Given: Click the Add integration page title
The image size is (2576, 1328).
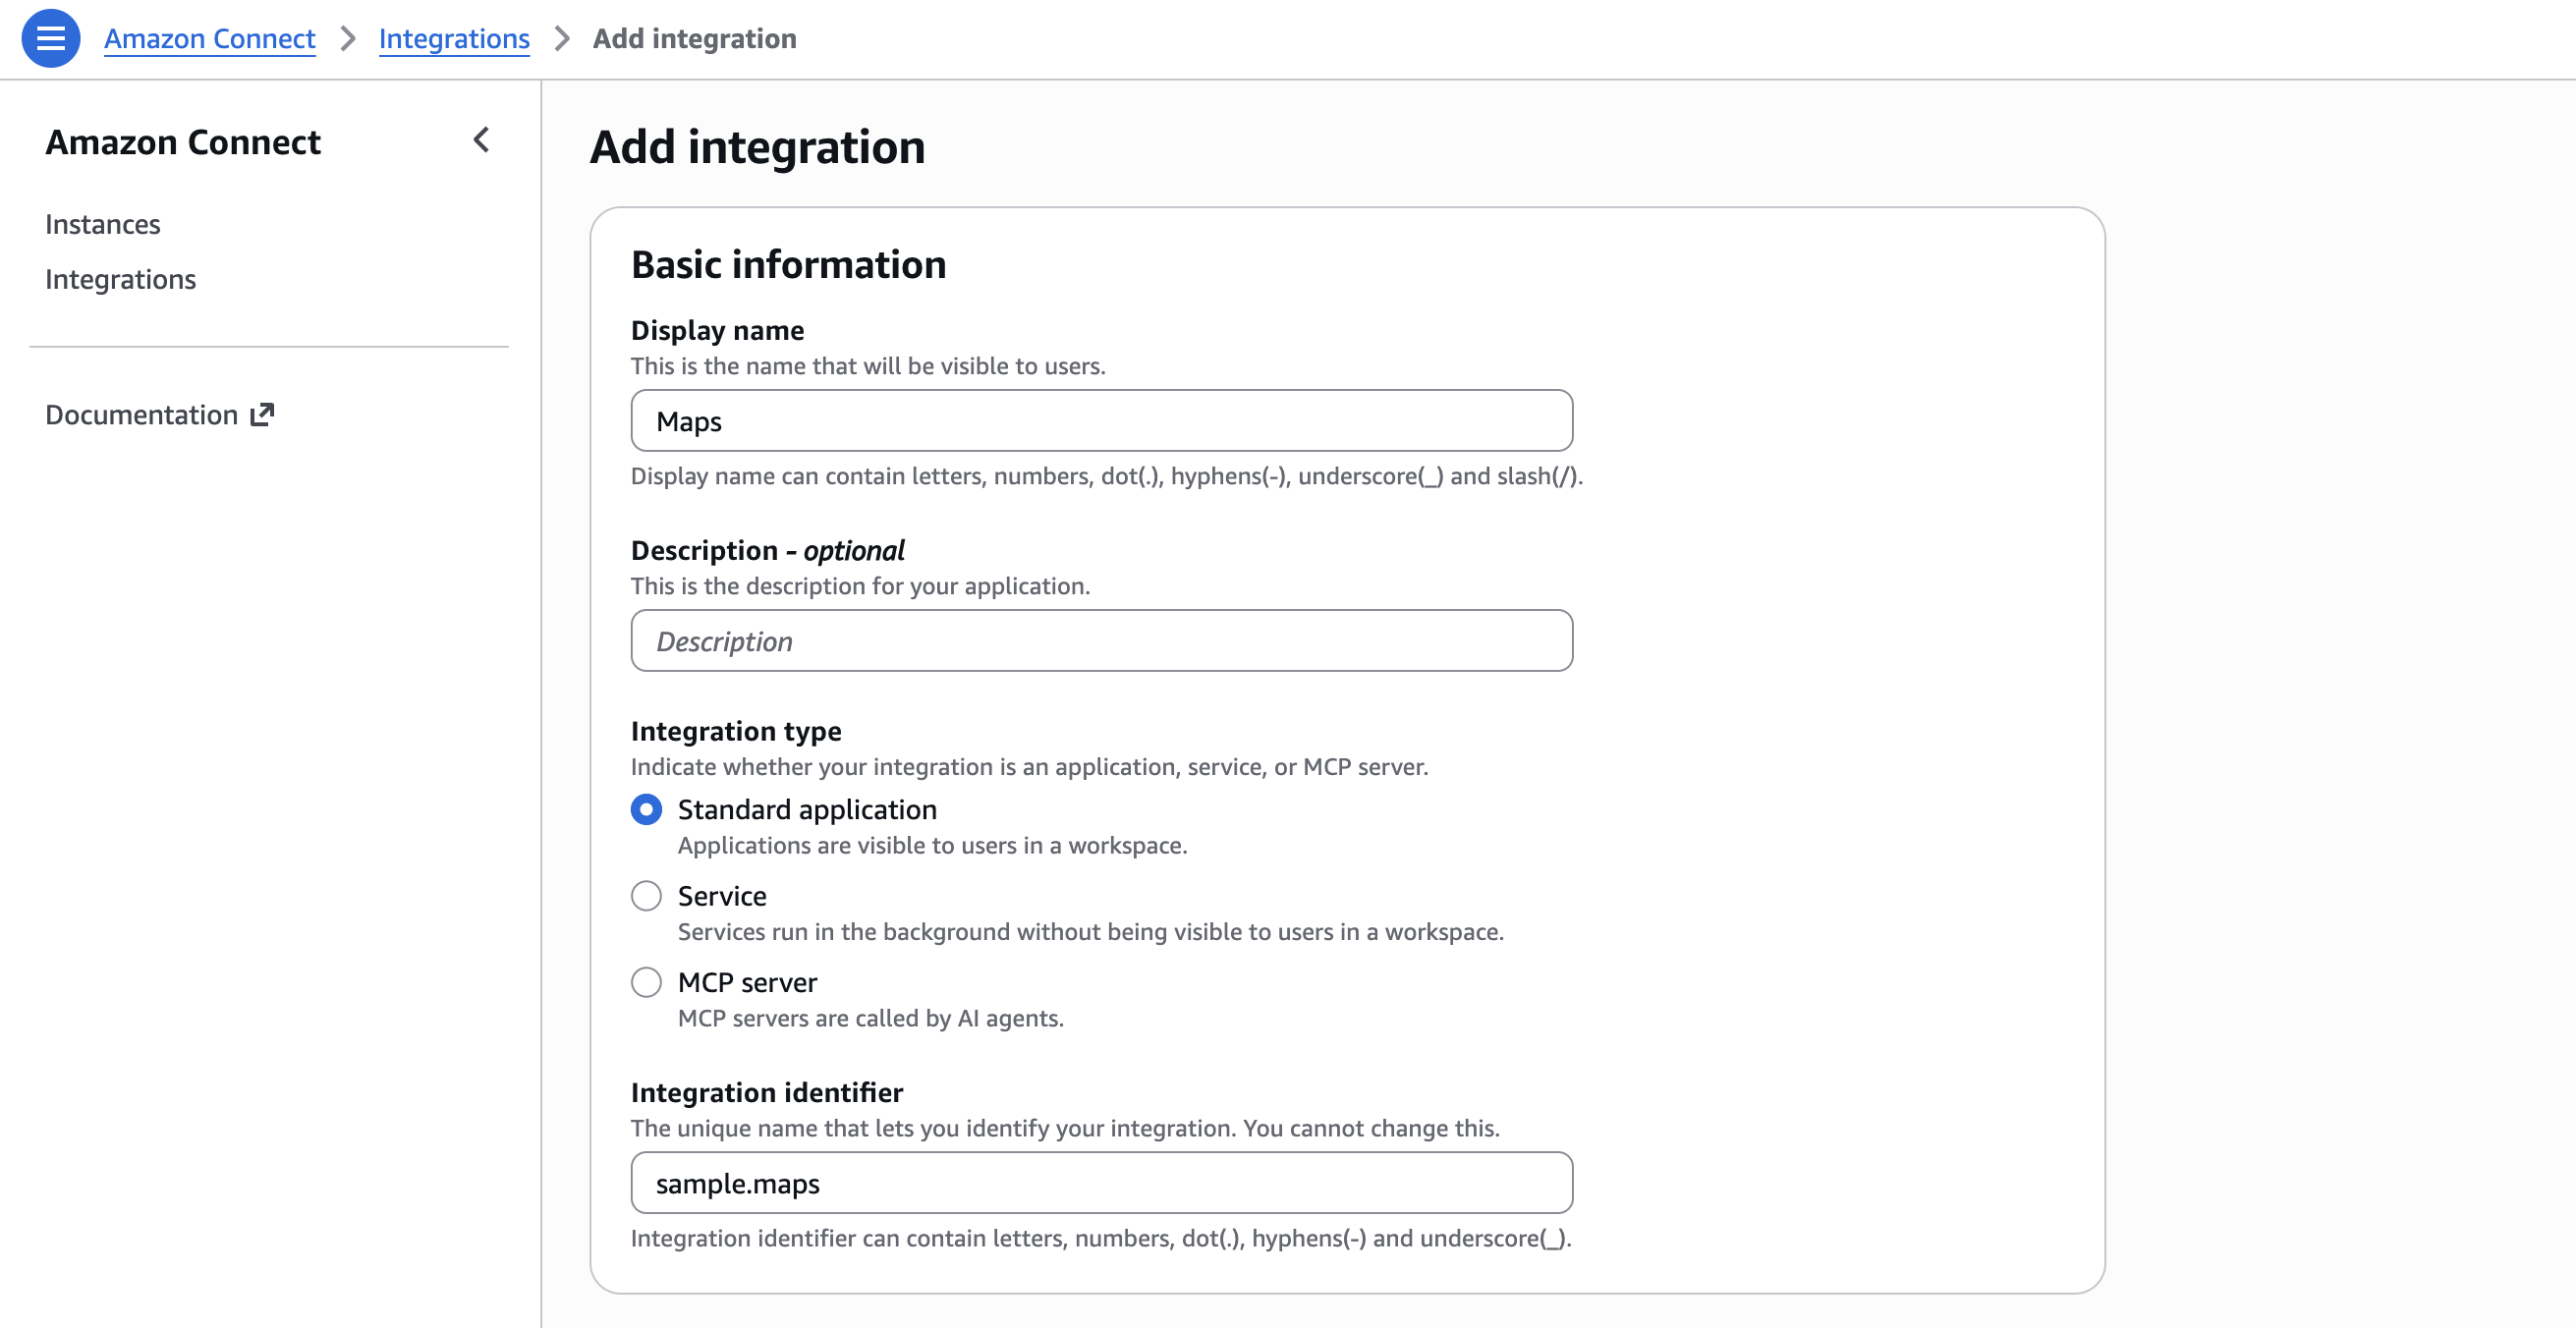Looking at the screenshot, I should (x=757, y=147).
